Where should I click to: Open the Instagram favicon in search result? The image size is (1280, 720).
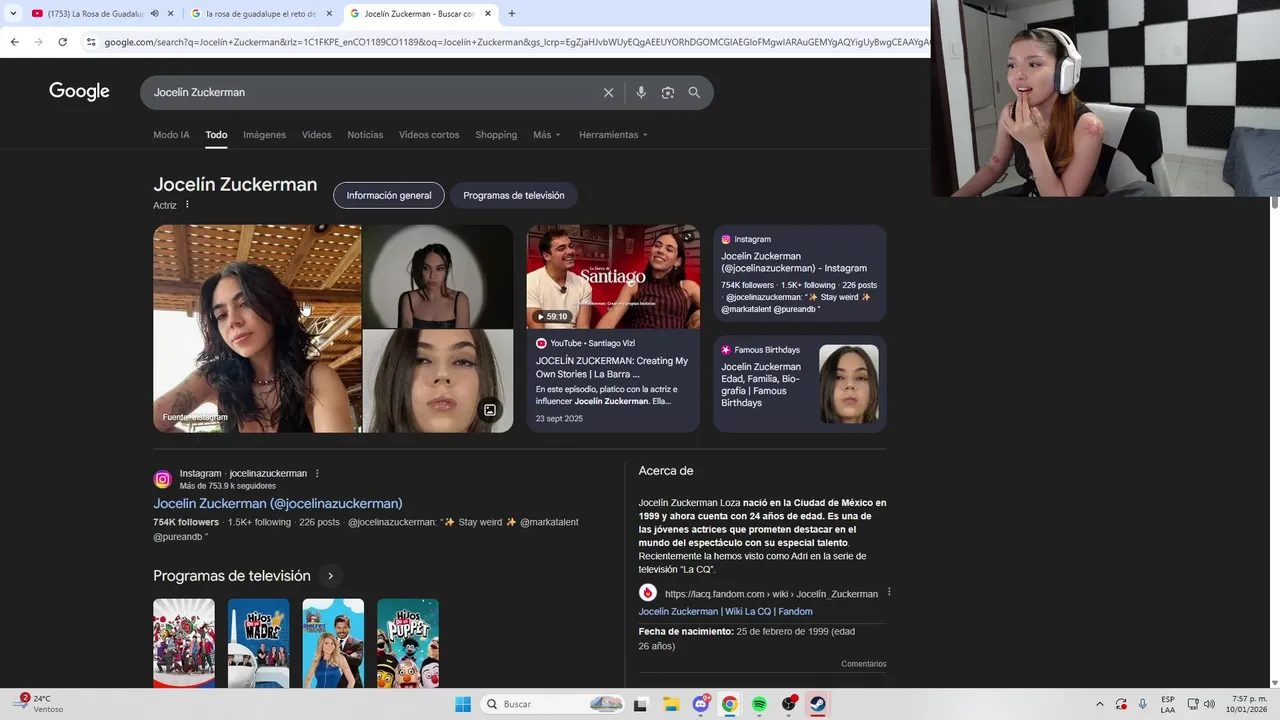(x=162, y=479)
